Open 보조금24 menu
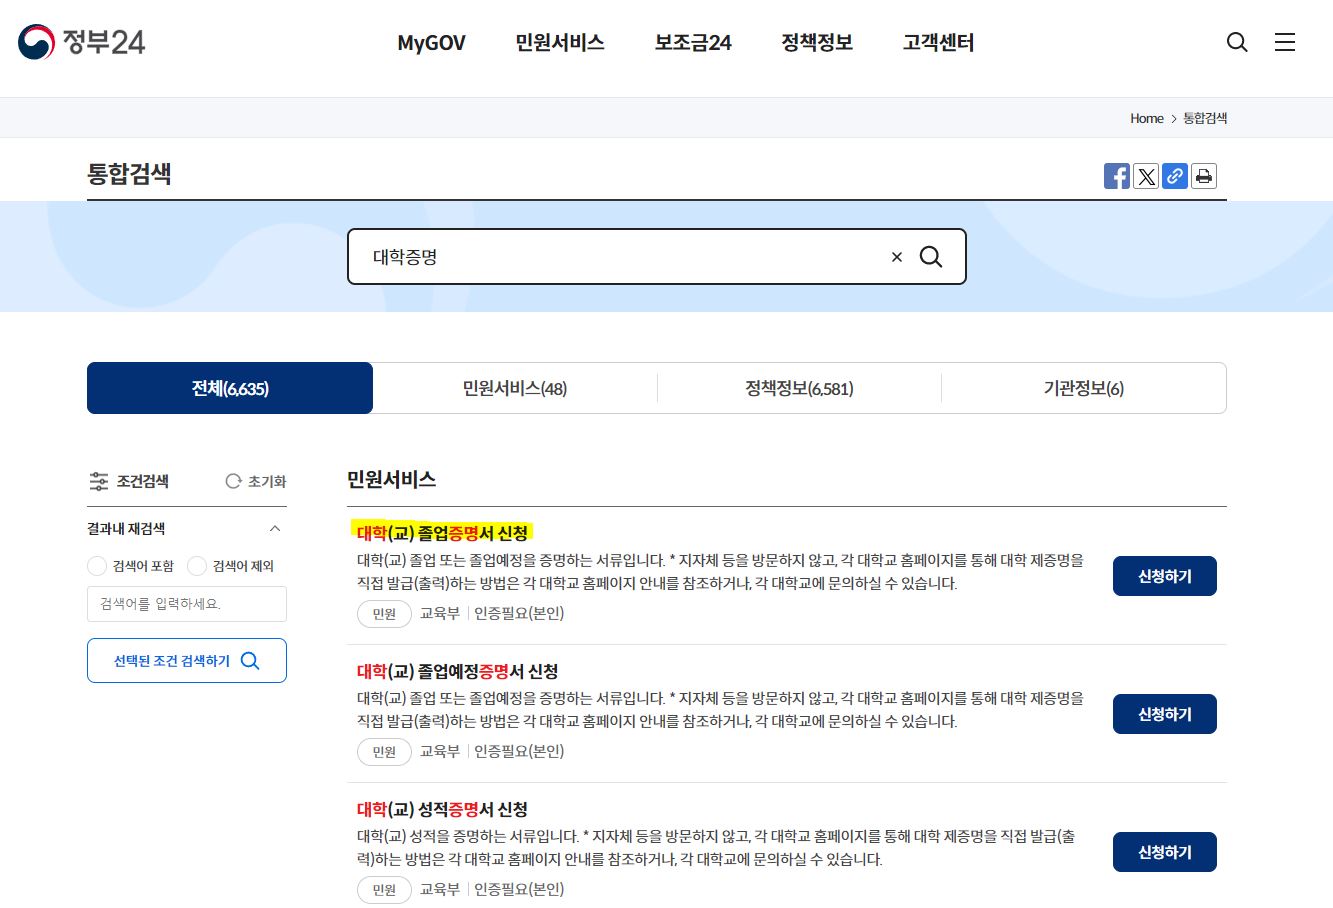This screenshot has width=1333, height=908. coord(693,43)
